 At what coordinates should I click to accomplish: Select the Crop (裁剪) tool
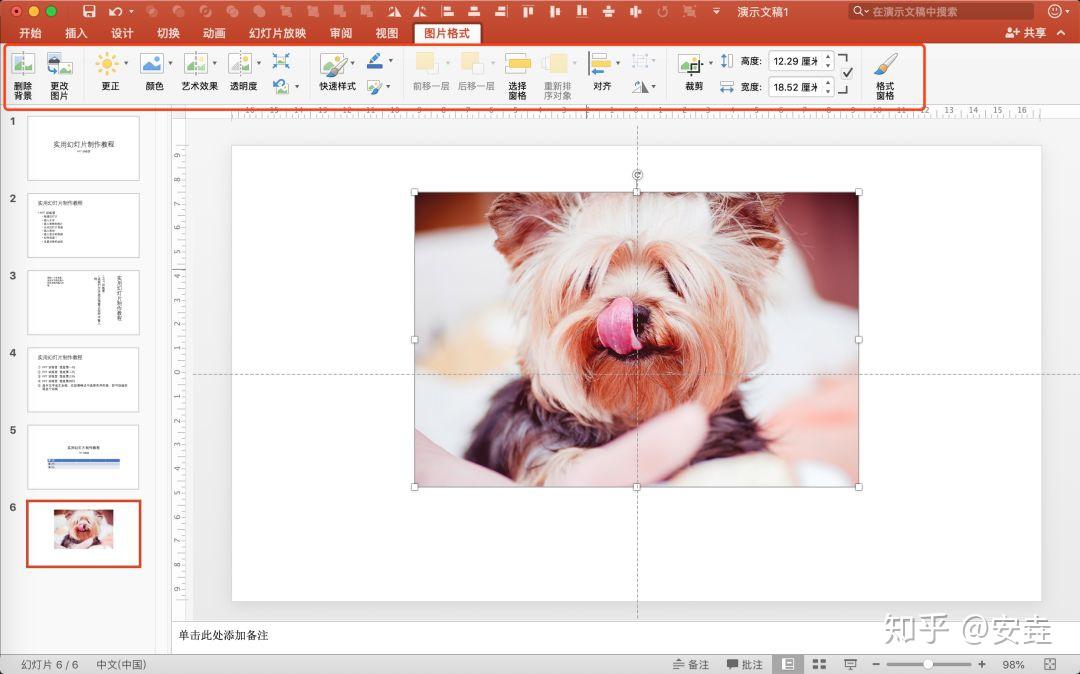[691, 65]
